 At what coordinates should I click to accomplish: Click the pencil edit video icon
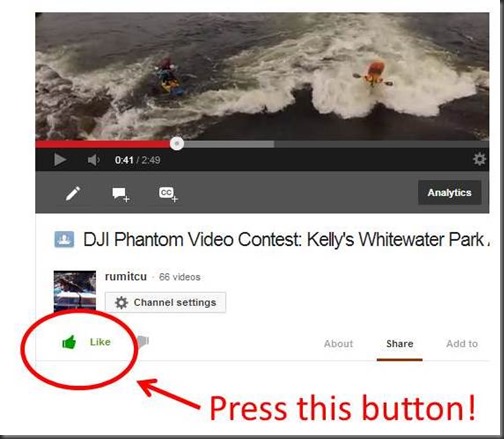[73, 193]
